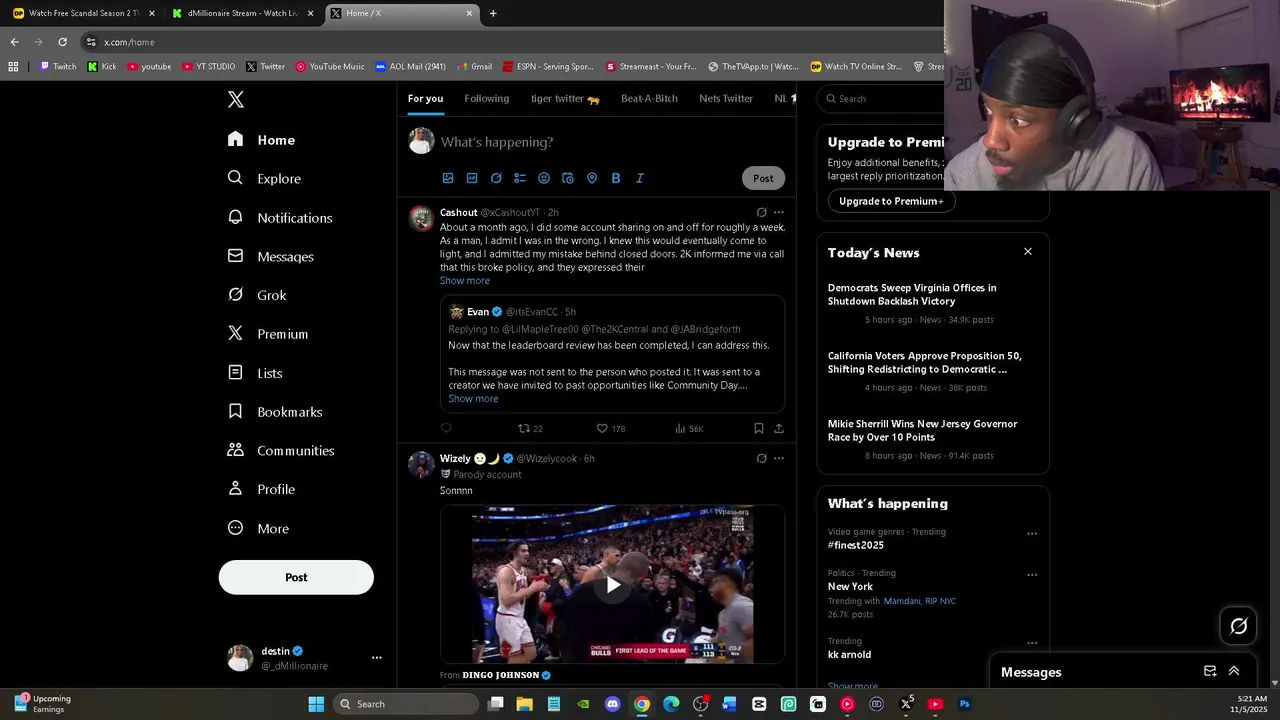This screenshot has height=720, width=1280.
Task: Open Communities in the sidebar
Action: click(281, 450)
